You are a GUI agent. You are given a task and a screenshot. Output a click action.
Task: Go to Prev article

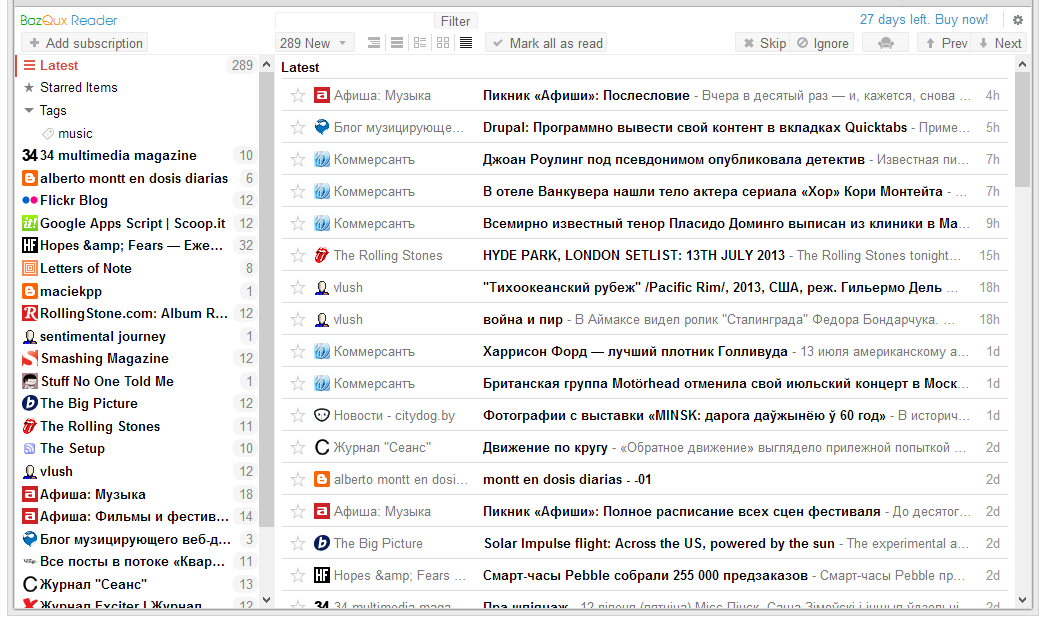click(945, 43)
